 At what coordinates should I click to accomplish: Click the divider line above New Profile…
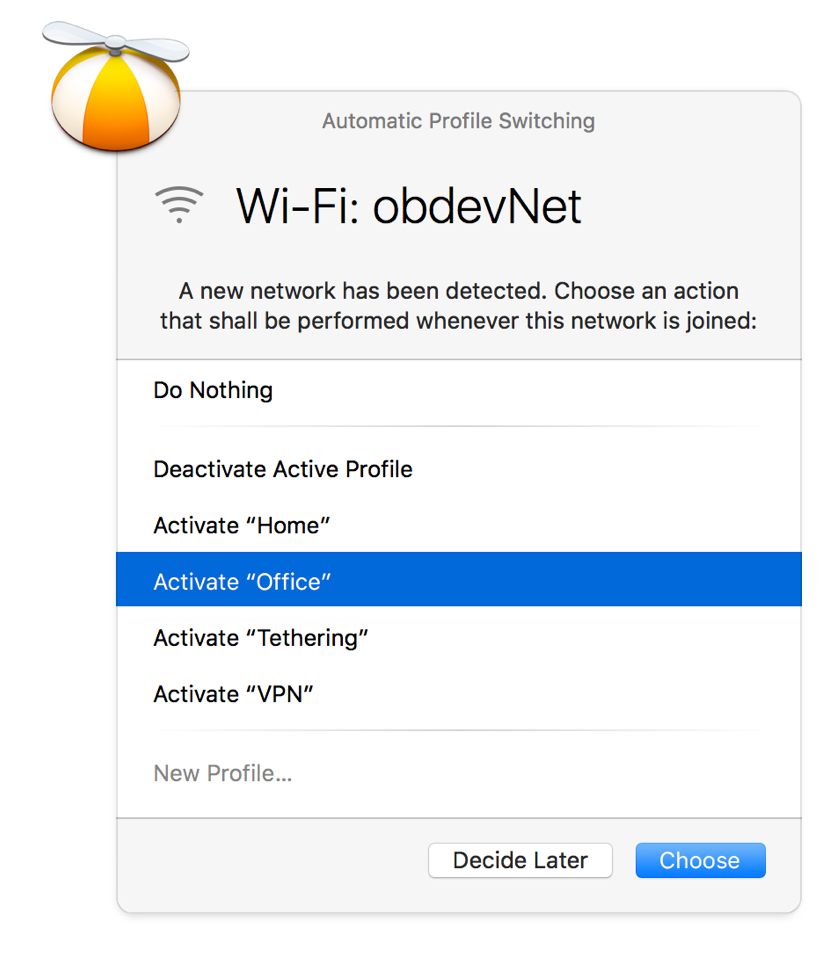(x=459, y=730)
